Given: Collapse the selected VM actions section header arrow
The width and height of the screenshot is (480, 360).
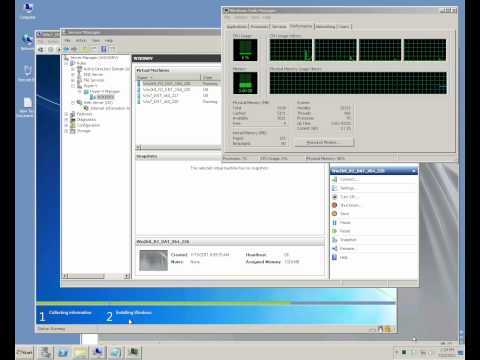Looking at the screenshot, I should (x=414, y=171).
